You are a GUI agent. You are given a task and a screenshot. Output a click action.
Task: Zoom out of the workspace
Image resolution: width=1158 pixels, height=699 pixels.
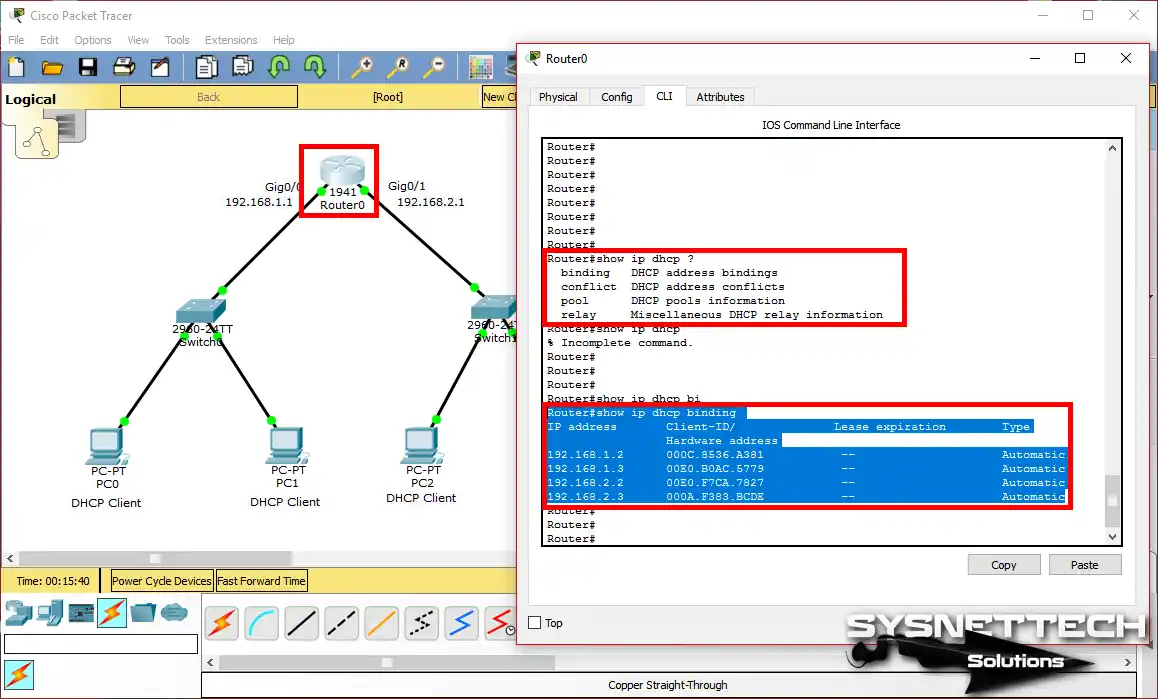[x=434, y=67]
